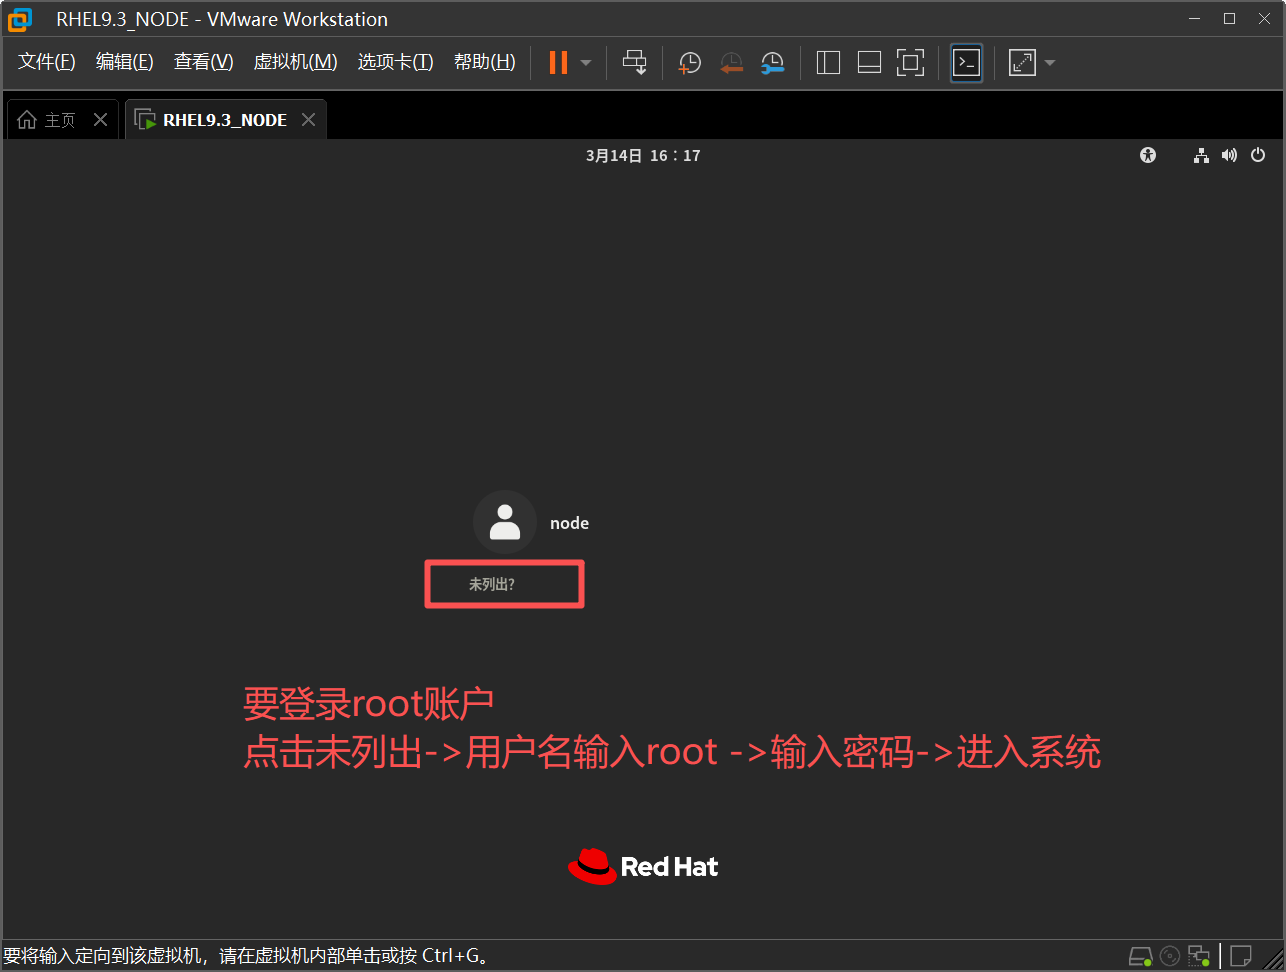Take a snapshot of this virtual machine

coord(690,63)
